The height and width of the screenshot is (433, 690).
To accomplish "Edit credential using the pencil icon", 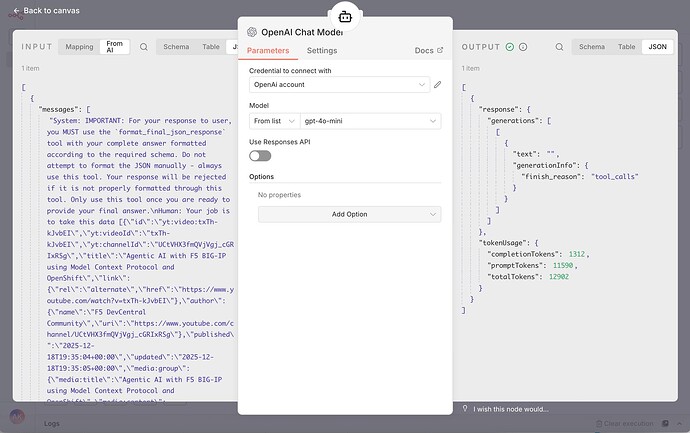I will coord(437,85).
